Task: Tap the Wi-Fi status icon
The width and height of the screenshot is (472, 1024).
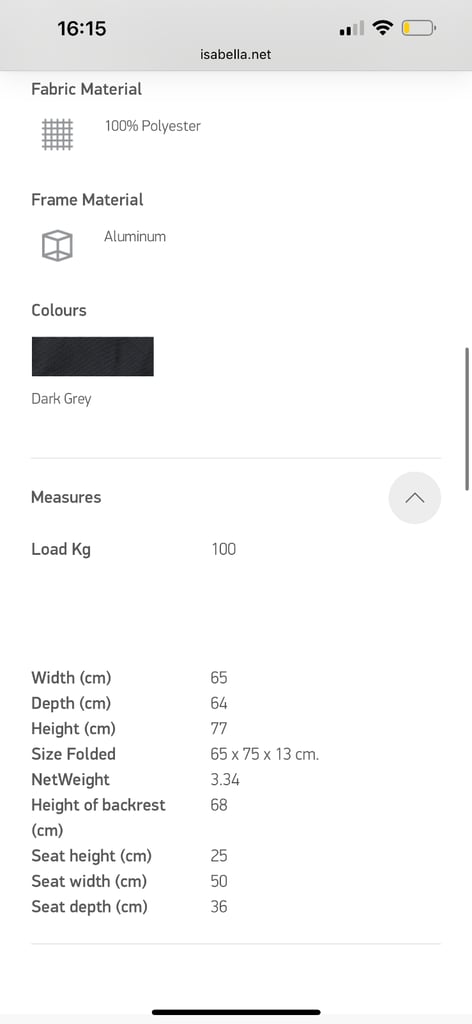Action: coord(383,28)
